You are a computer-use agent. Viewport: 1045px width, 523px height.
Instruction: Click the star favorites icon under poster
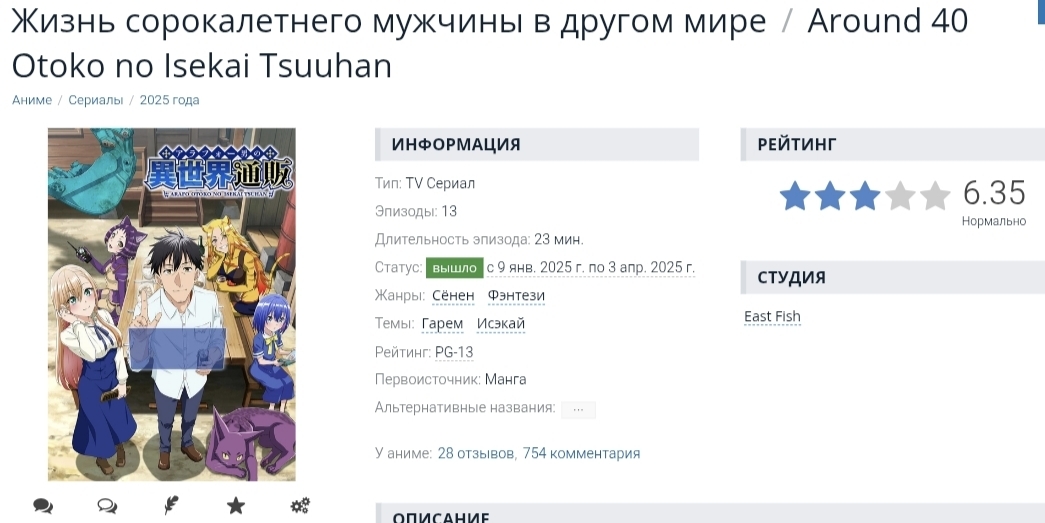[x=236, y=506]
